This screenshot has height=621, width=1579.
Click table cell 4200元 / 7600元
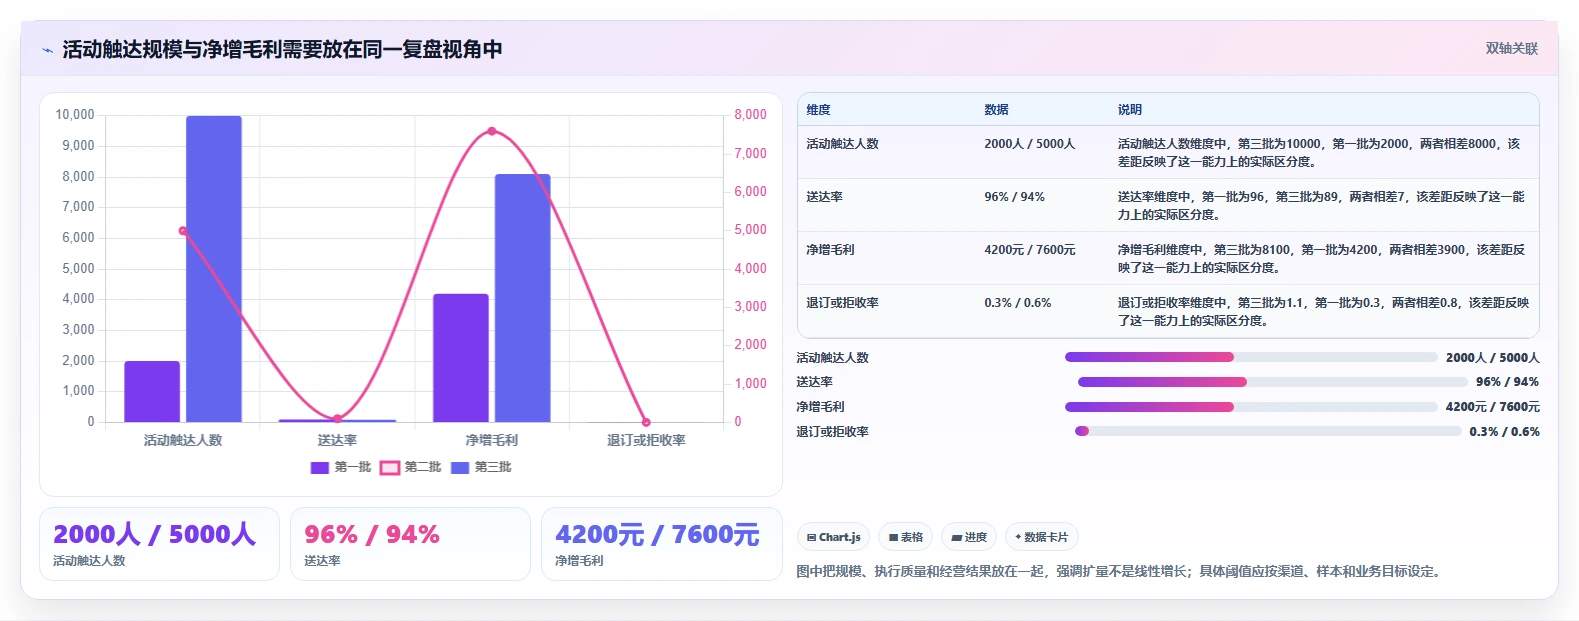(x=1029, y=250)
